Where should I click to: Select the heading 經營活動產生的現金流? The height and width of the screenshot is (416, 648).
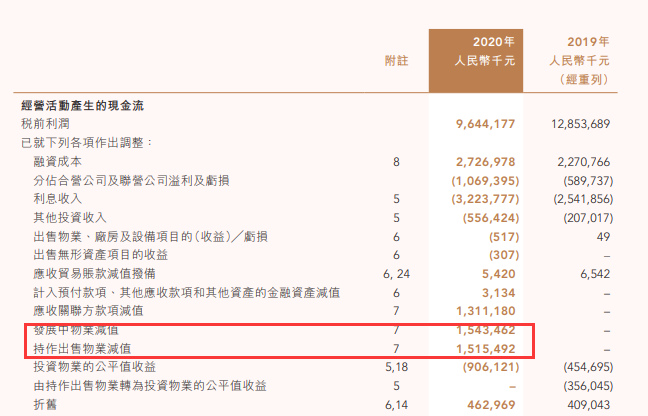tap(83, 106)
